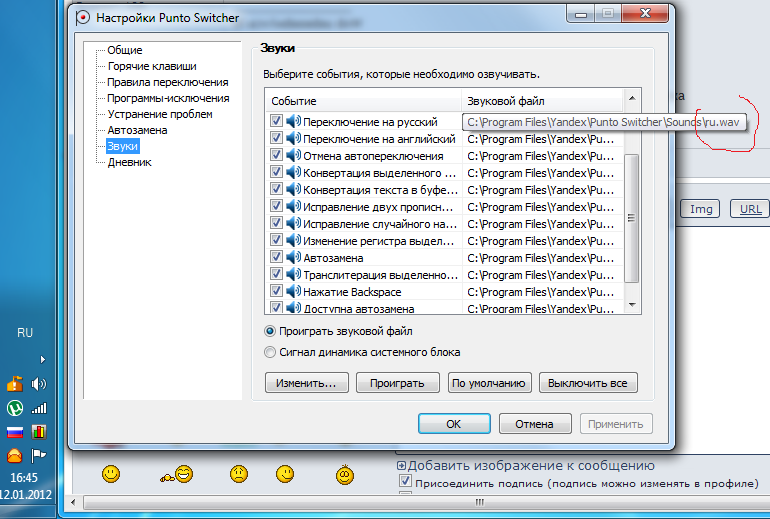Click the browser horizontal scrollbar thumb
The image size is (770, 519).
pos(426,502)
